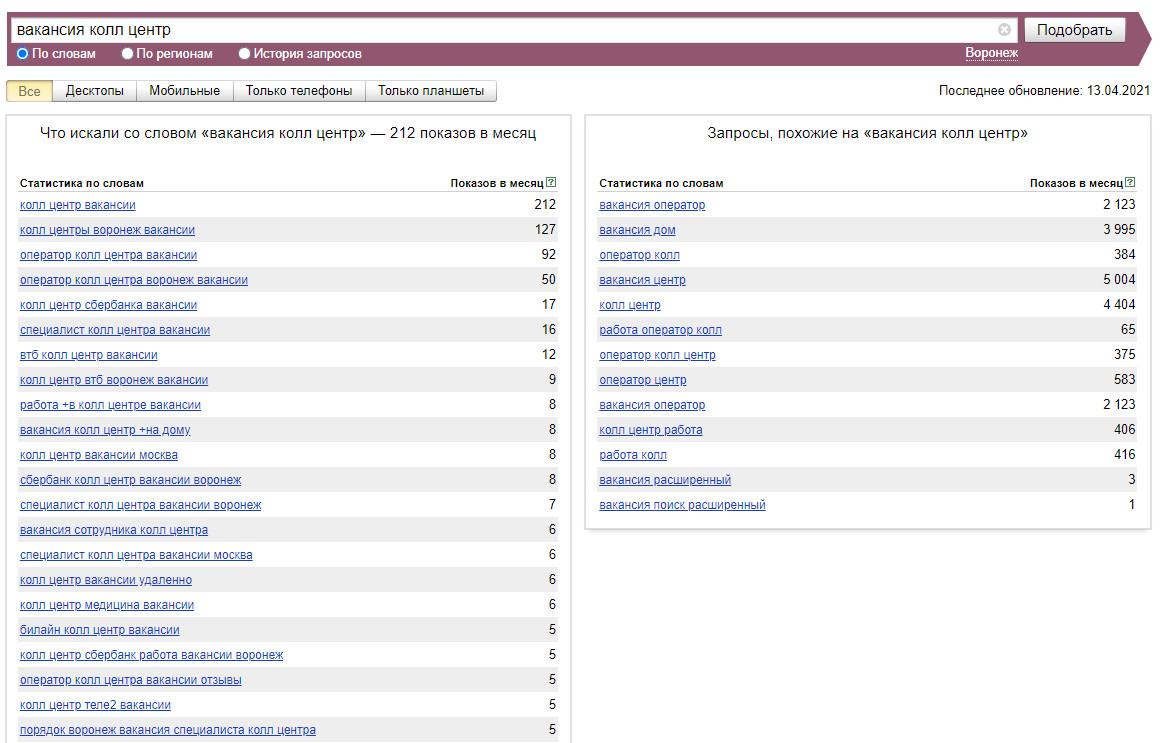Click in the keyword search input field
The width and height of the screenshot is (1161, 743).
pos(500,30)
